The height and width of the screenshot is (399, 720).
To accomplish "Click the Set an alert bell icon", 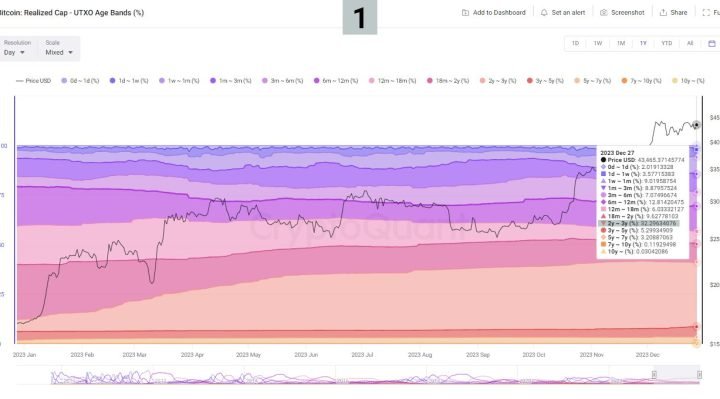I will (x=544, y=13).
